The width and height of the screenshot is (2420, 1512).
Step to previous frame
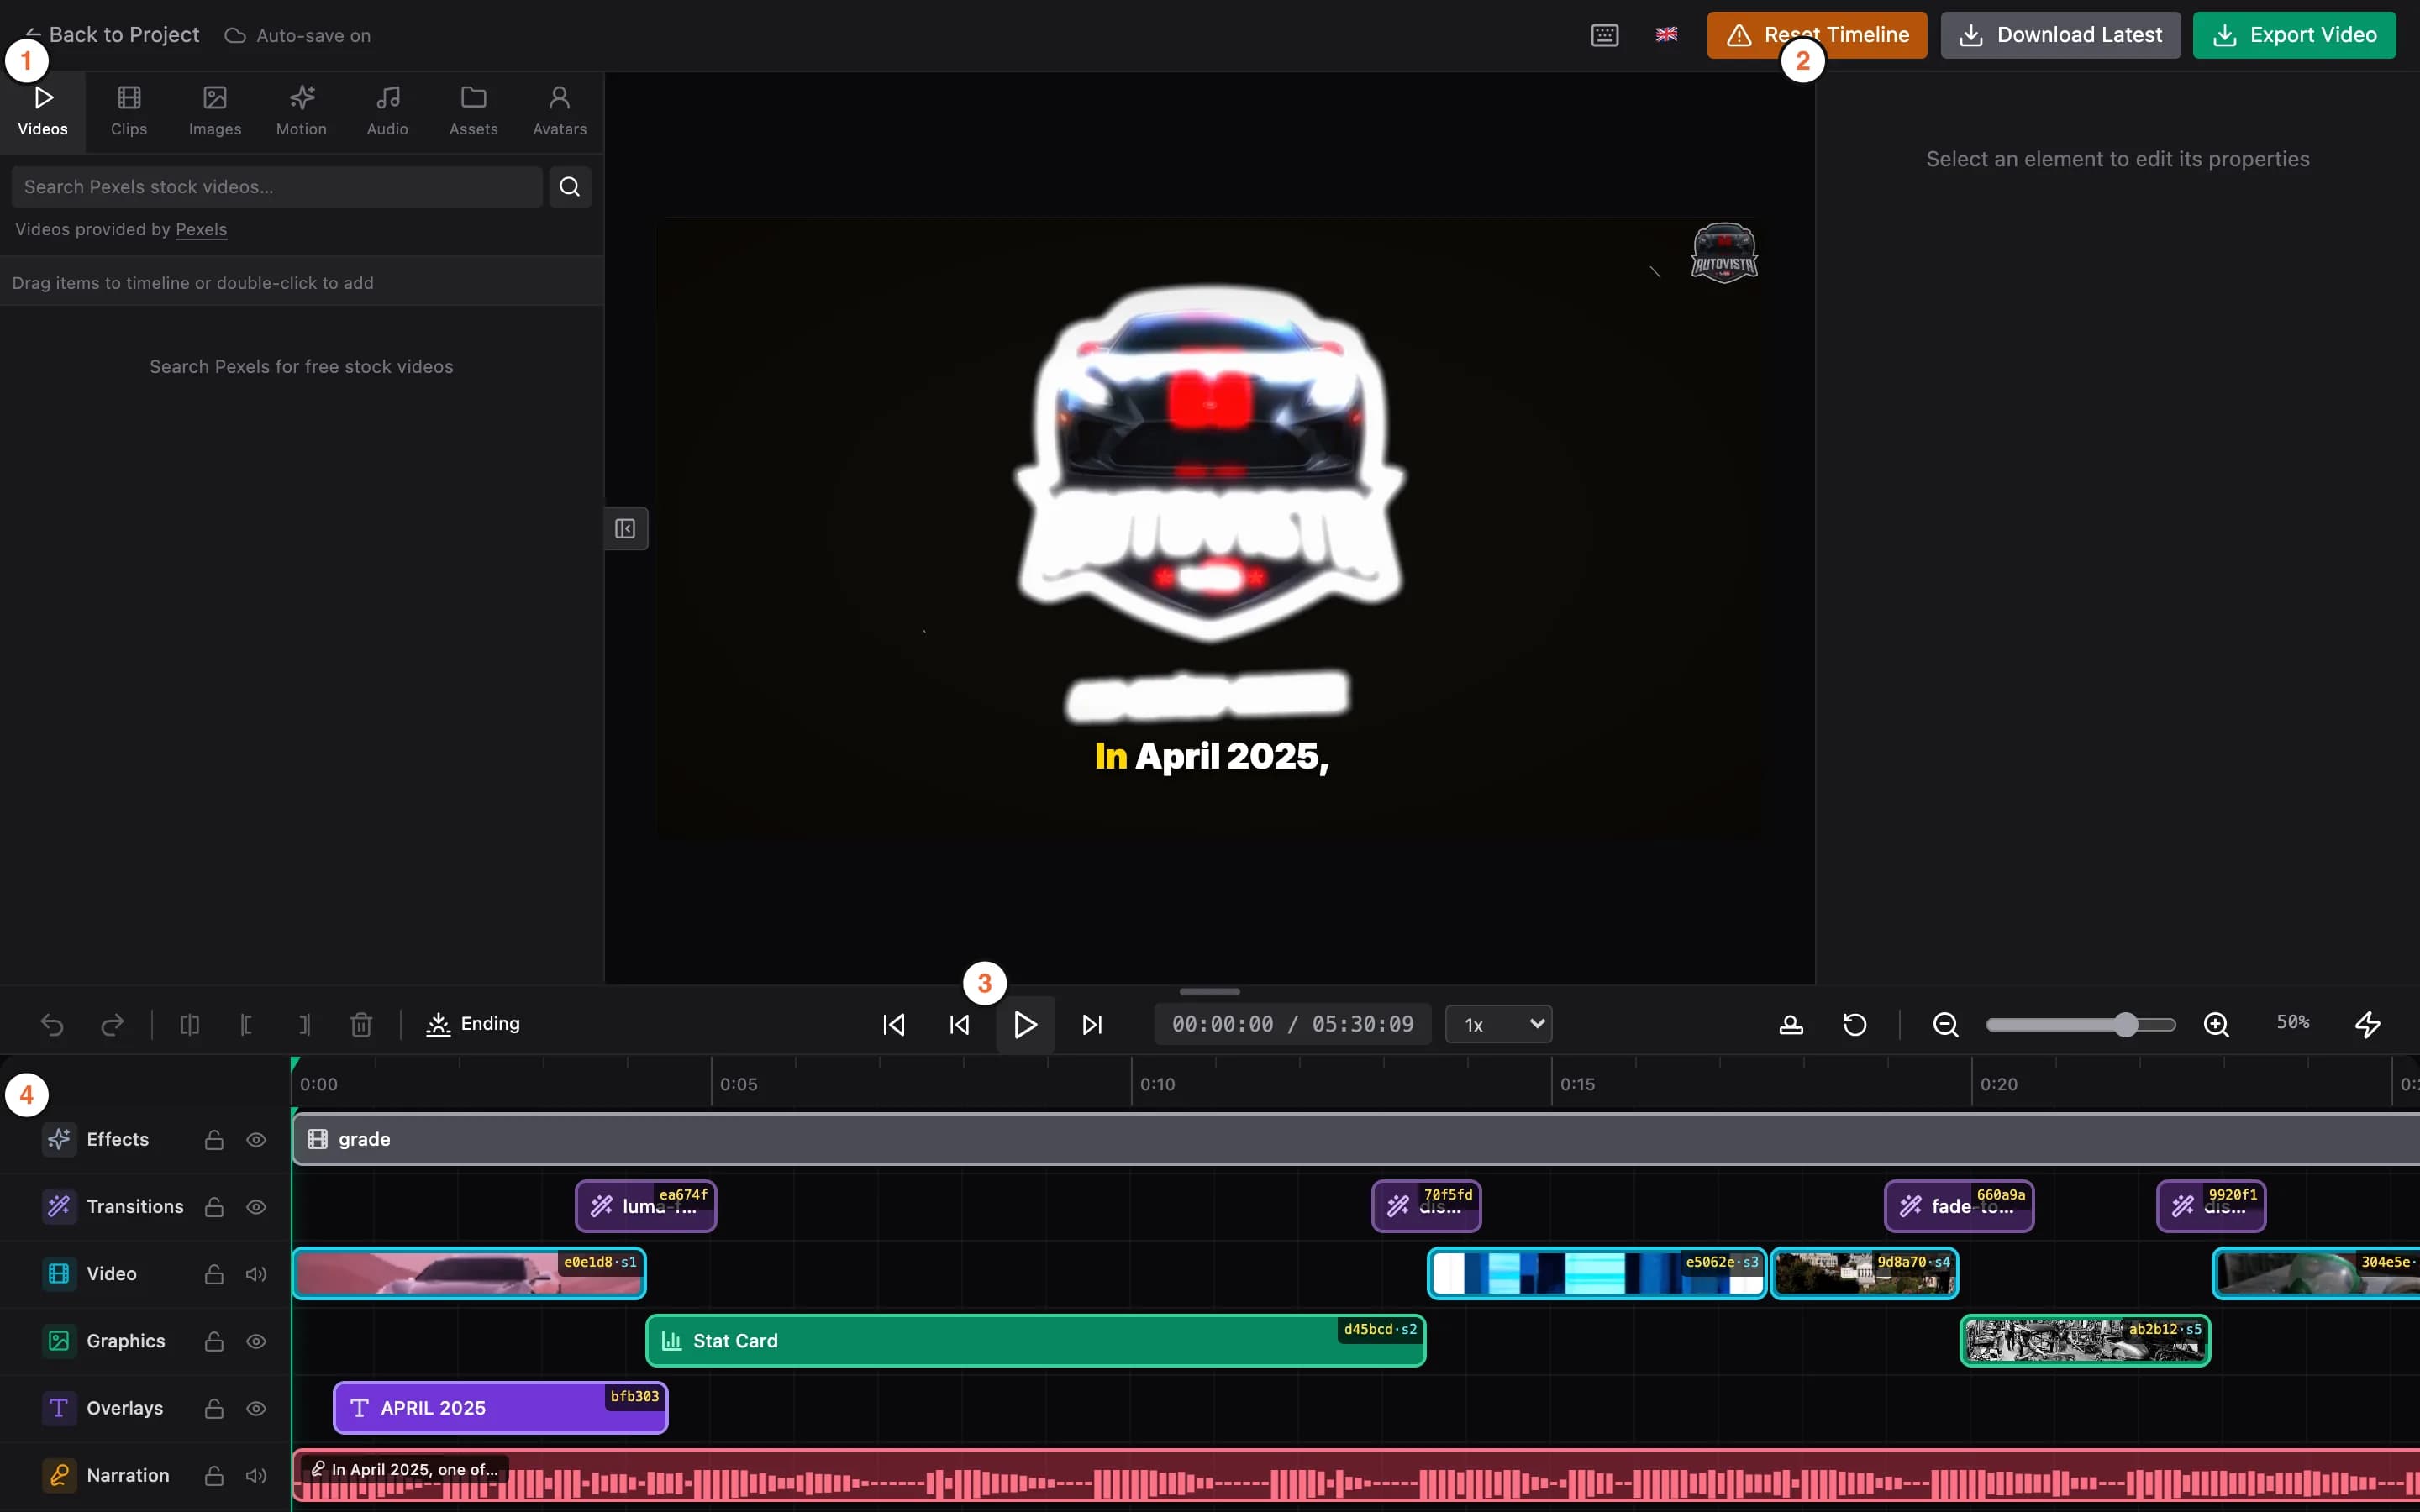(x=959, y=1024)
